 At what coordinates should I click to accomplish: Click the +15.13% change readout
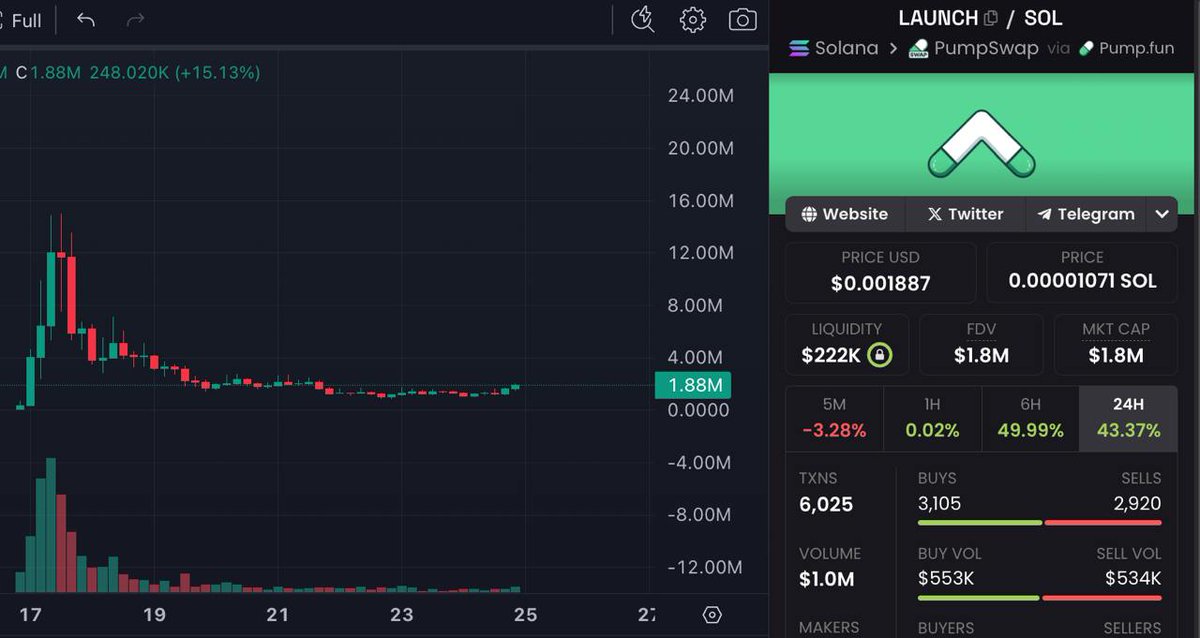tap(218, 72)
